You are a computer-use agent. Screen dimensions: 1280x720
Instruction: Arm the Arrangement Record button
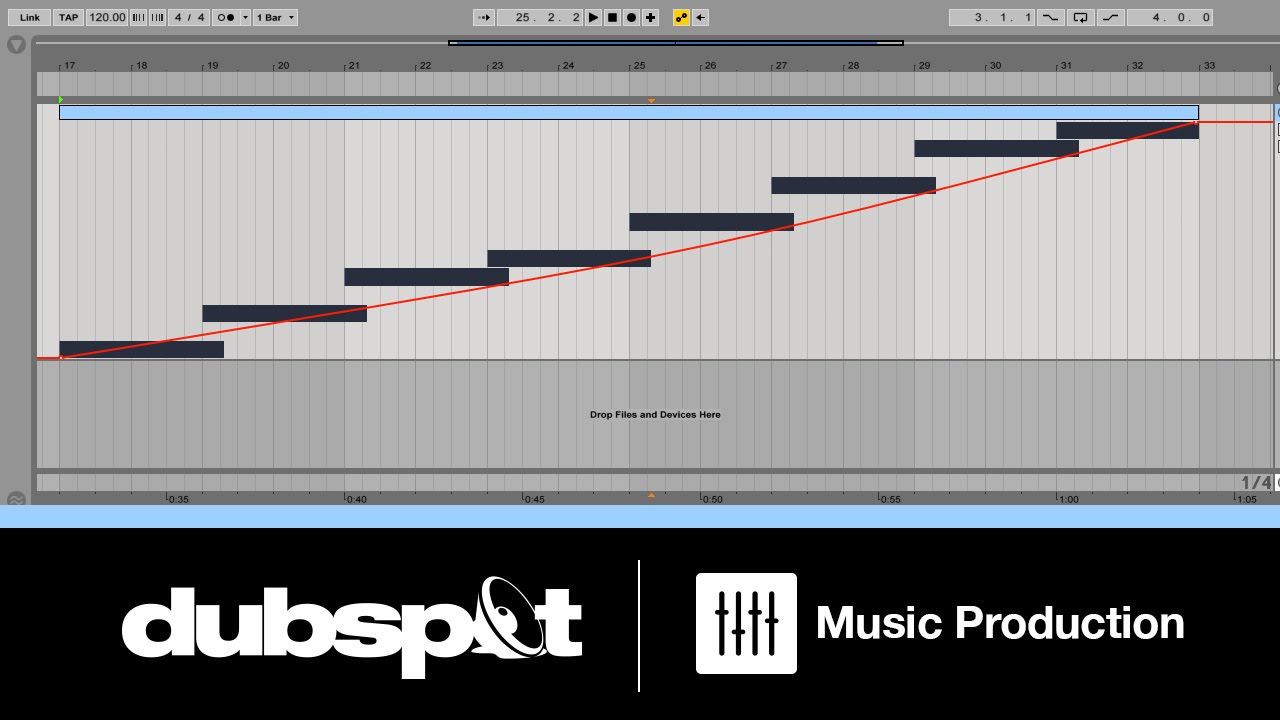pos(632,17)
